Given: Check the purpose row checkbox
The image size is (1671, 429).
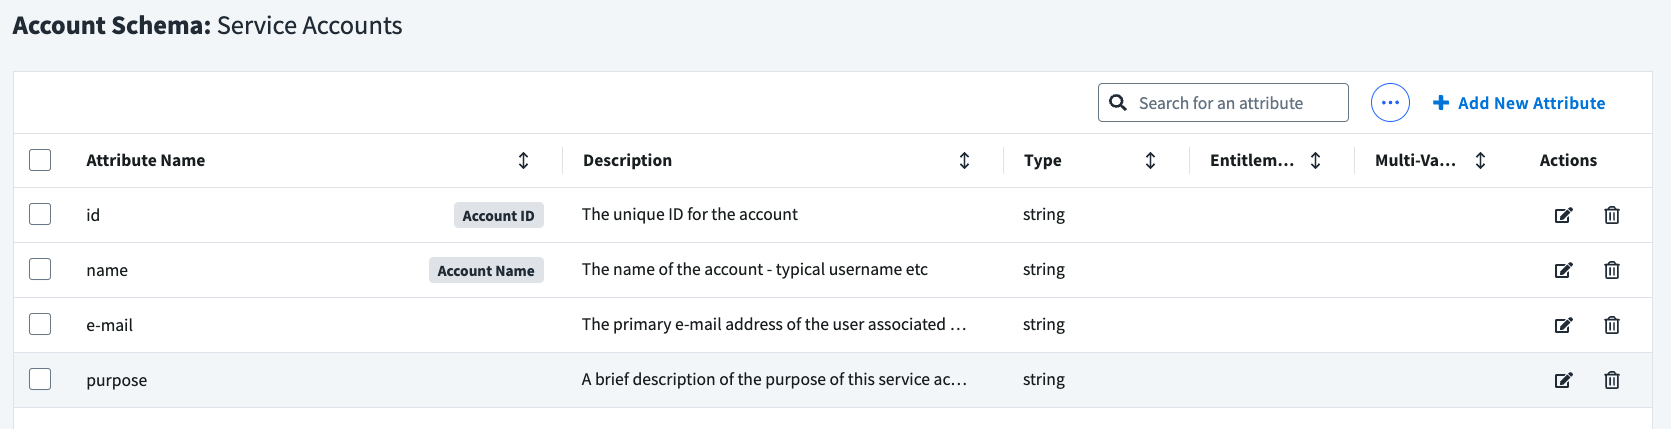Looking at the screenshot, I should 40,379.
